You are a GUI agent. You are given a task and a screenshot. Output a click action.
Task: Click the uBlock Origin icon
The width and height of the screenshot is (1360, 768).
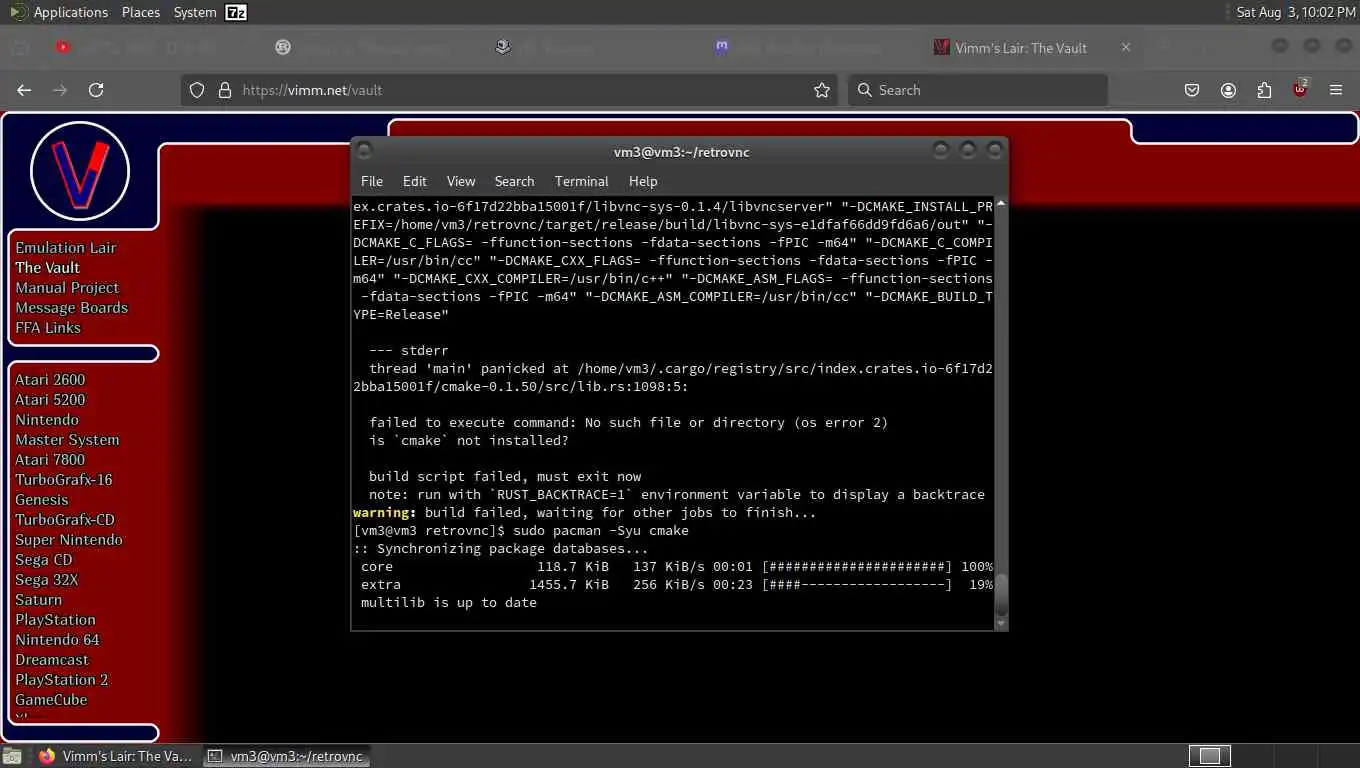coord(1300,88)
